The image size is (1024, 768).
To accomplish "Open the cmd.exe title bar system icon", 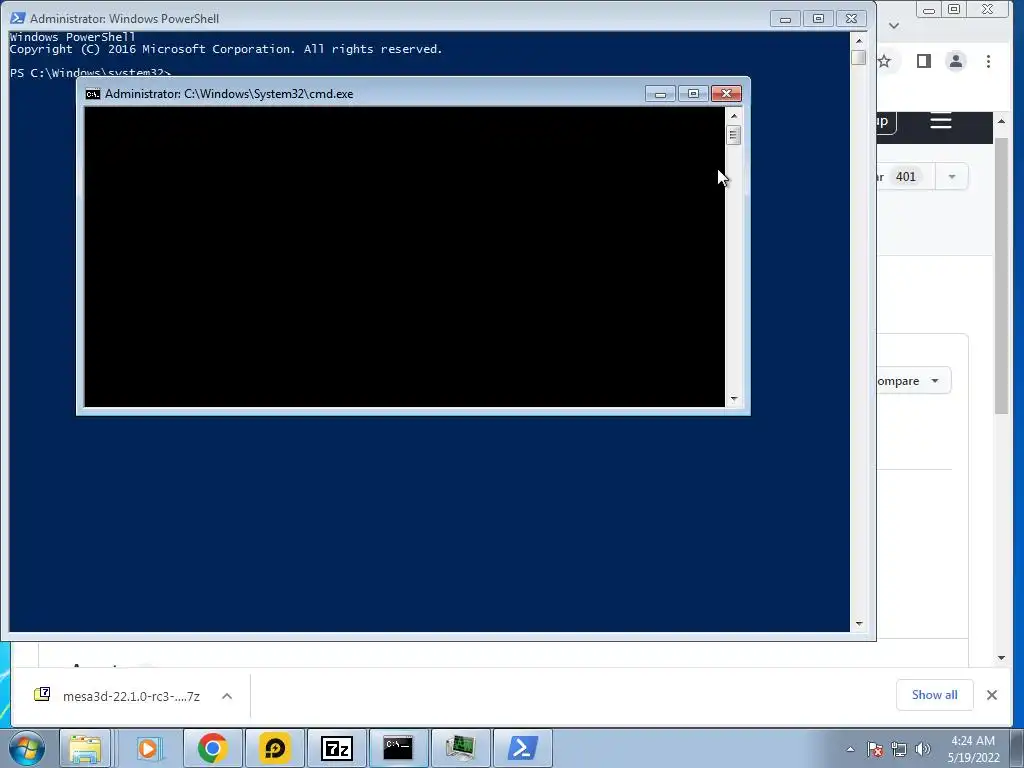I will tap(93, 94).
